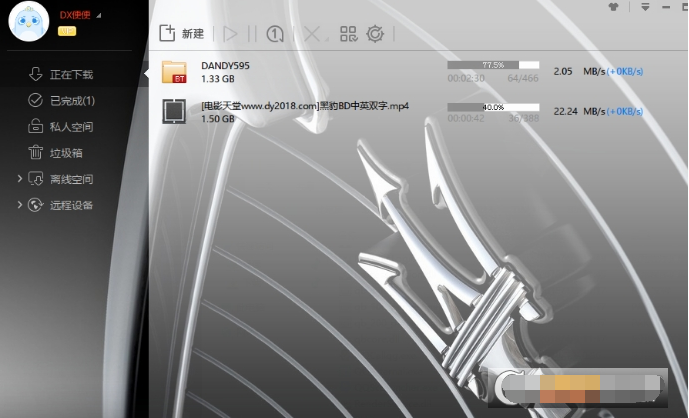Pause downloads with the pause icon
The width and height of the screenshot is (689, 418).
pos(252,34)
